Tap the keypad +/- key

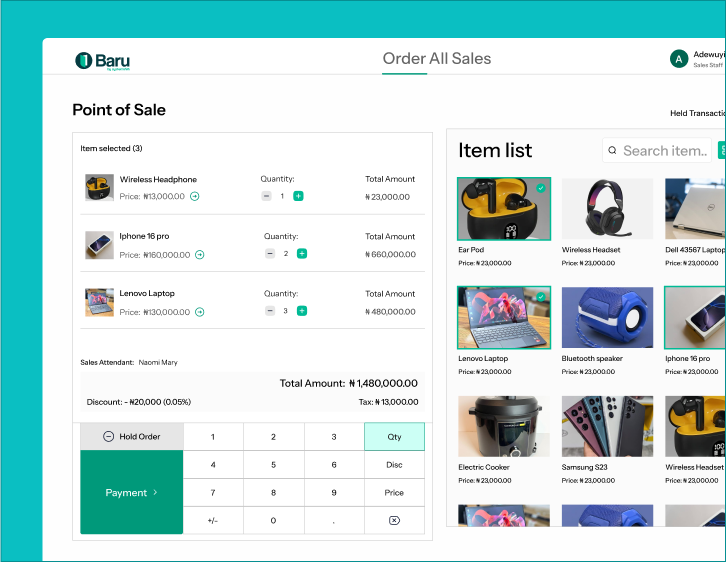pos(213,520)
